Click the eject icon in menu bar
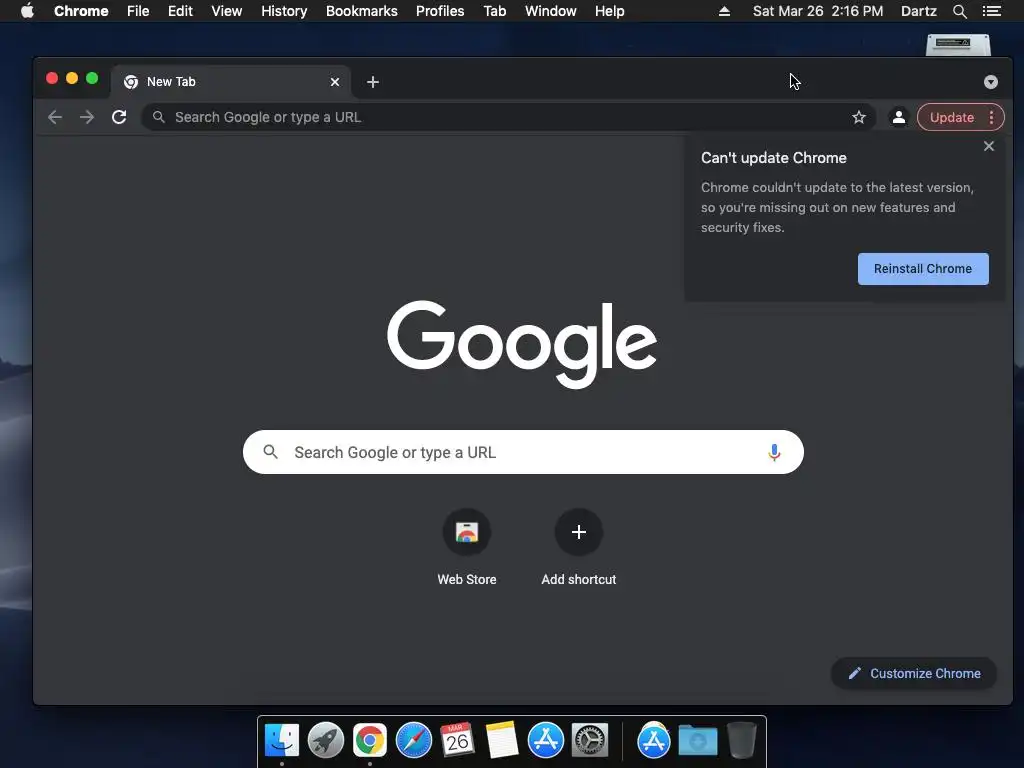Image resolution: width=1024 pixels, height=768 pixels. click(724, 11)
